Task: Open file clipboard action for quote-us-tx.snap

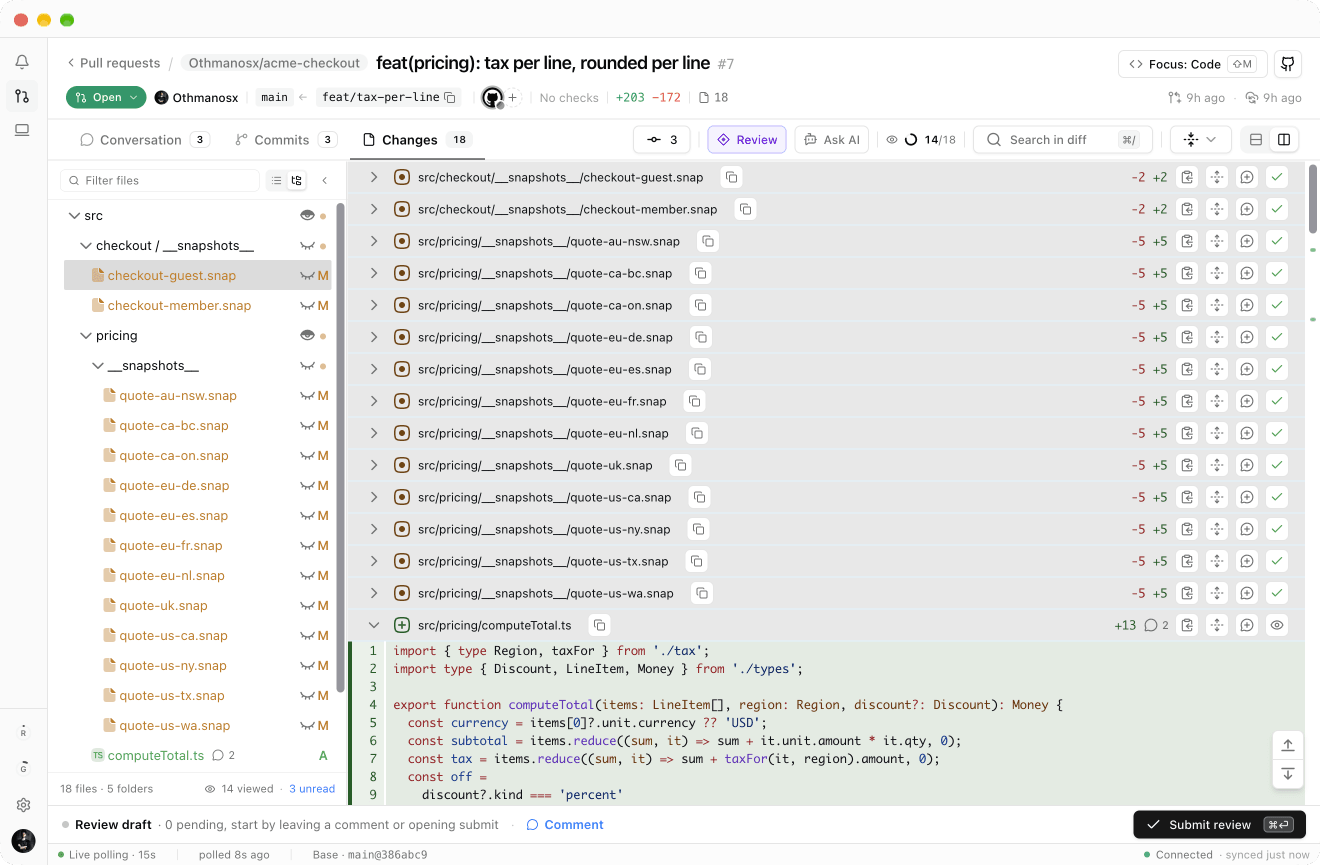Action: click(x=1187, y=561)
